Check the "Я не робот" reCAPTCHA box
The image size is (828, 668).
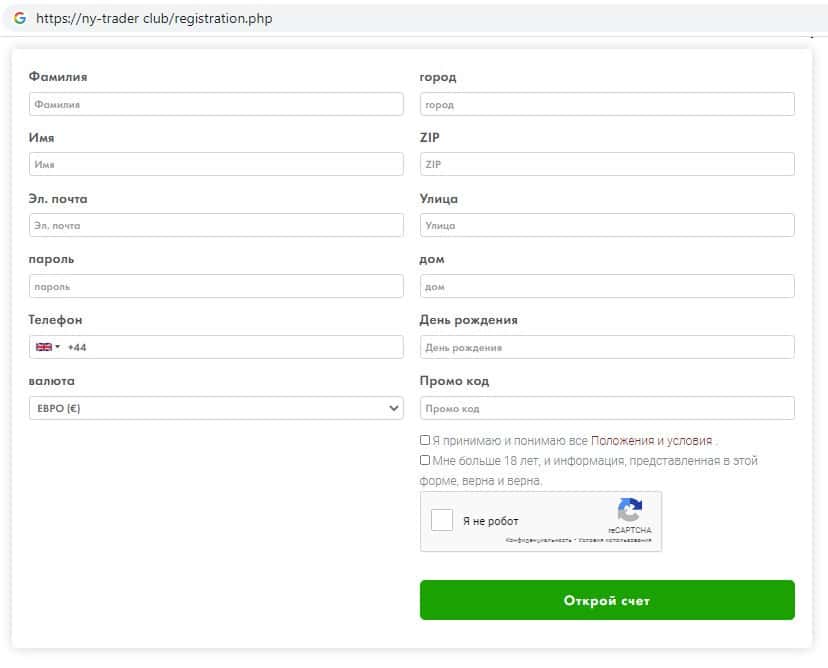pyautogui.click(x=441, y=520)
